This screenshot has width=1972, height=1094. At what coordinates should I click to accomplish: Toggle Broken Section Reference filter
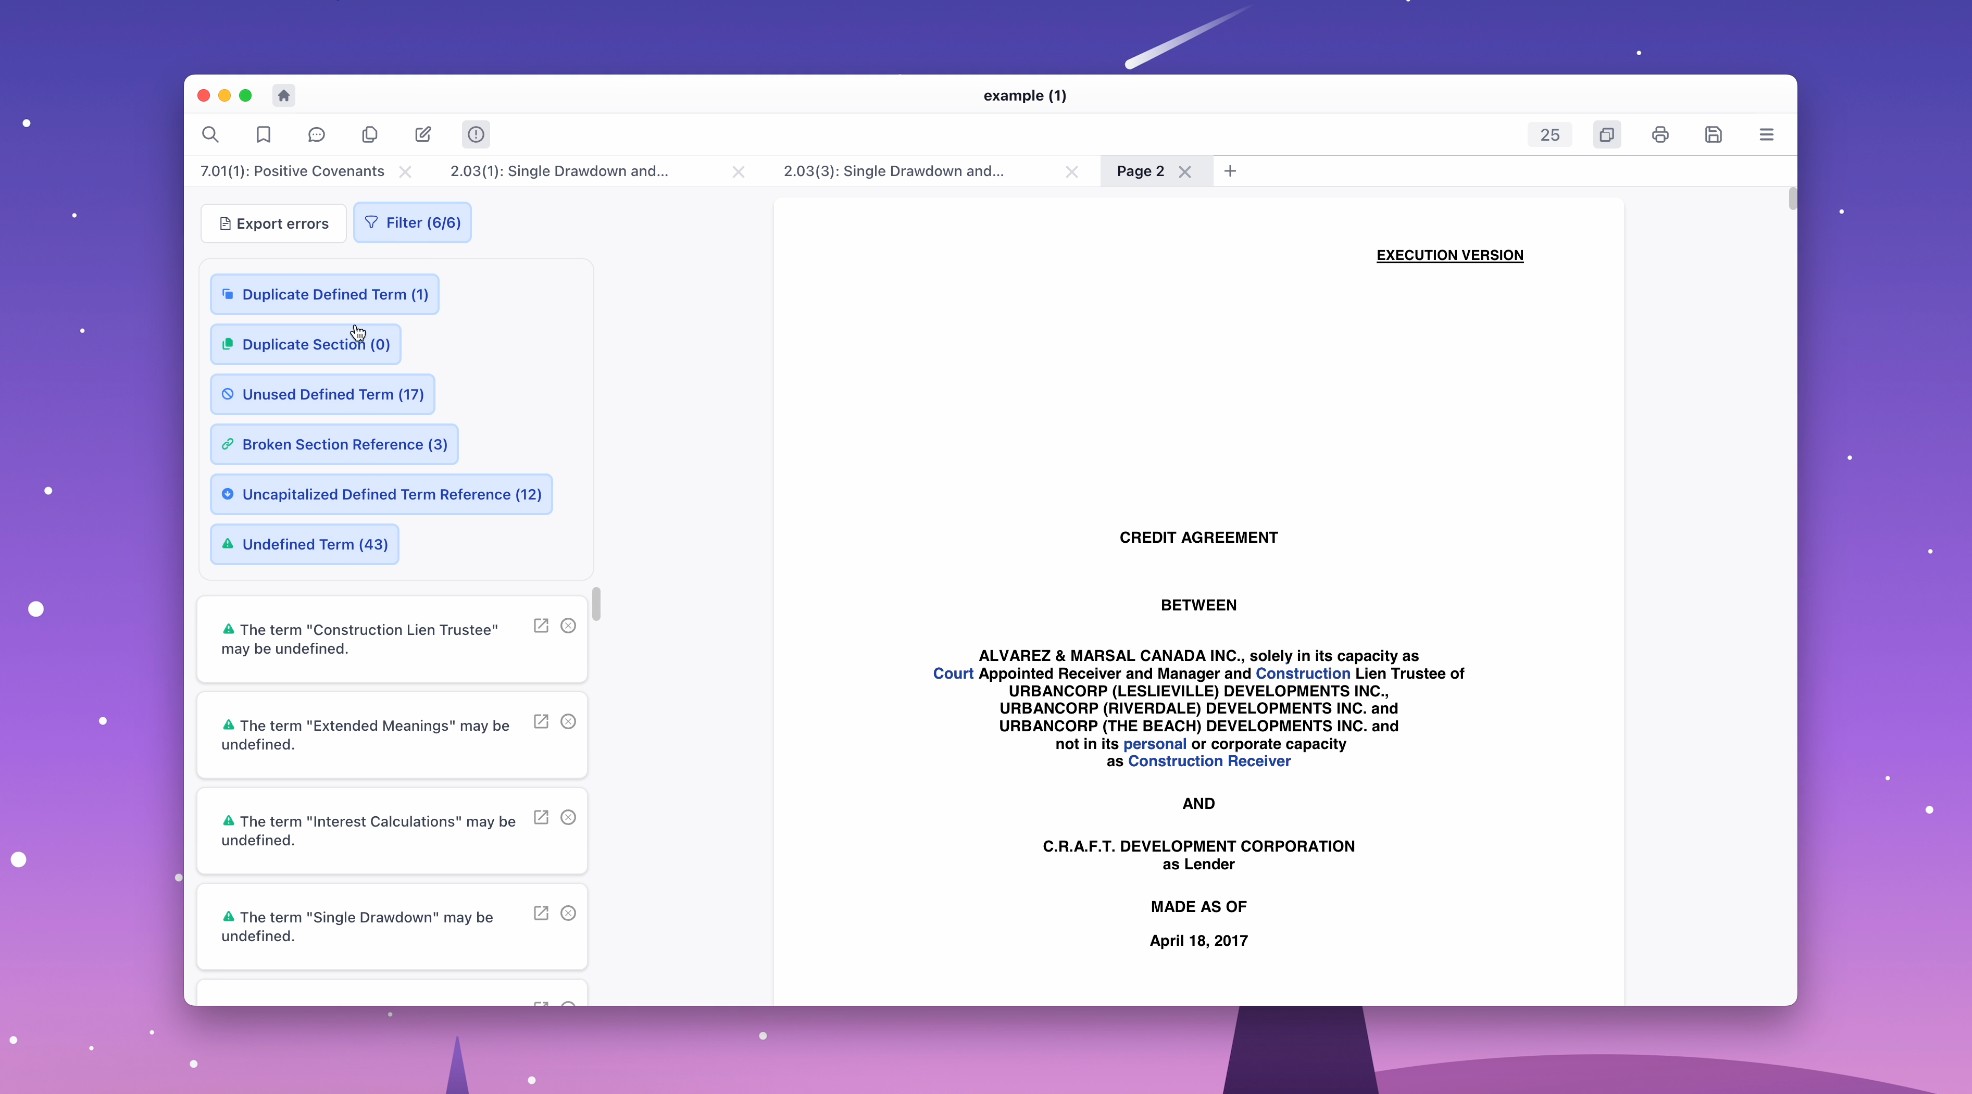coord(334,444)
